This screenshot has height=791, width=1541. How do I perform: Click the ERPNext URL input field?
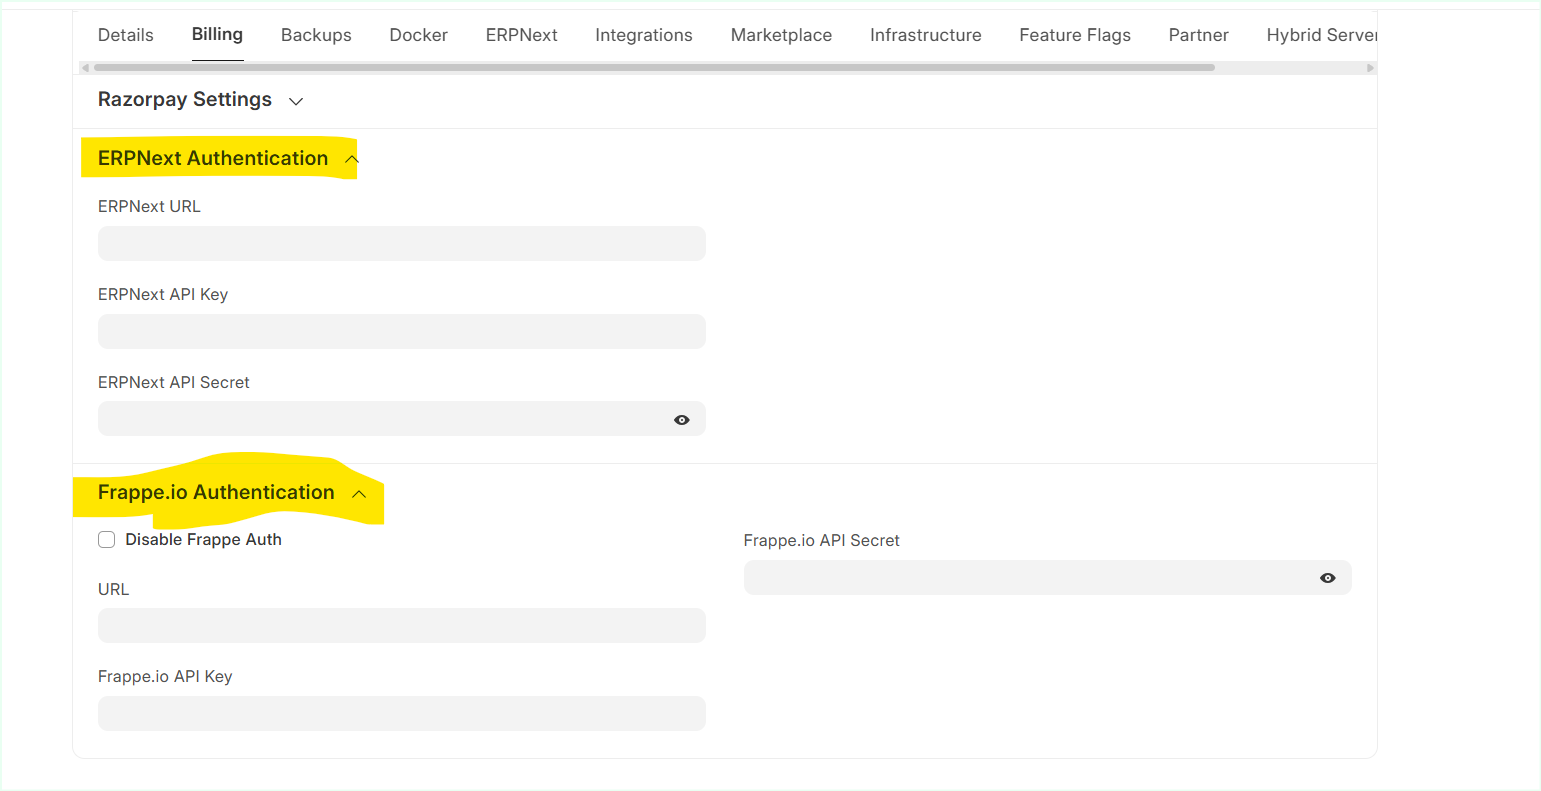(402, 243)
